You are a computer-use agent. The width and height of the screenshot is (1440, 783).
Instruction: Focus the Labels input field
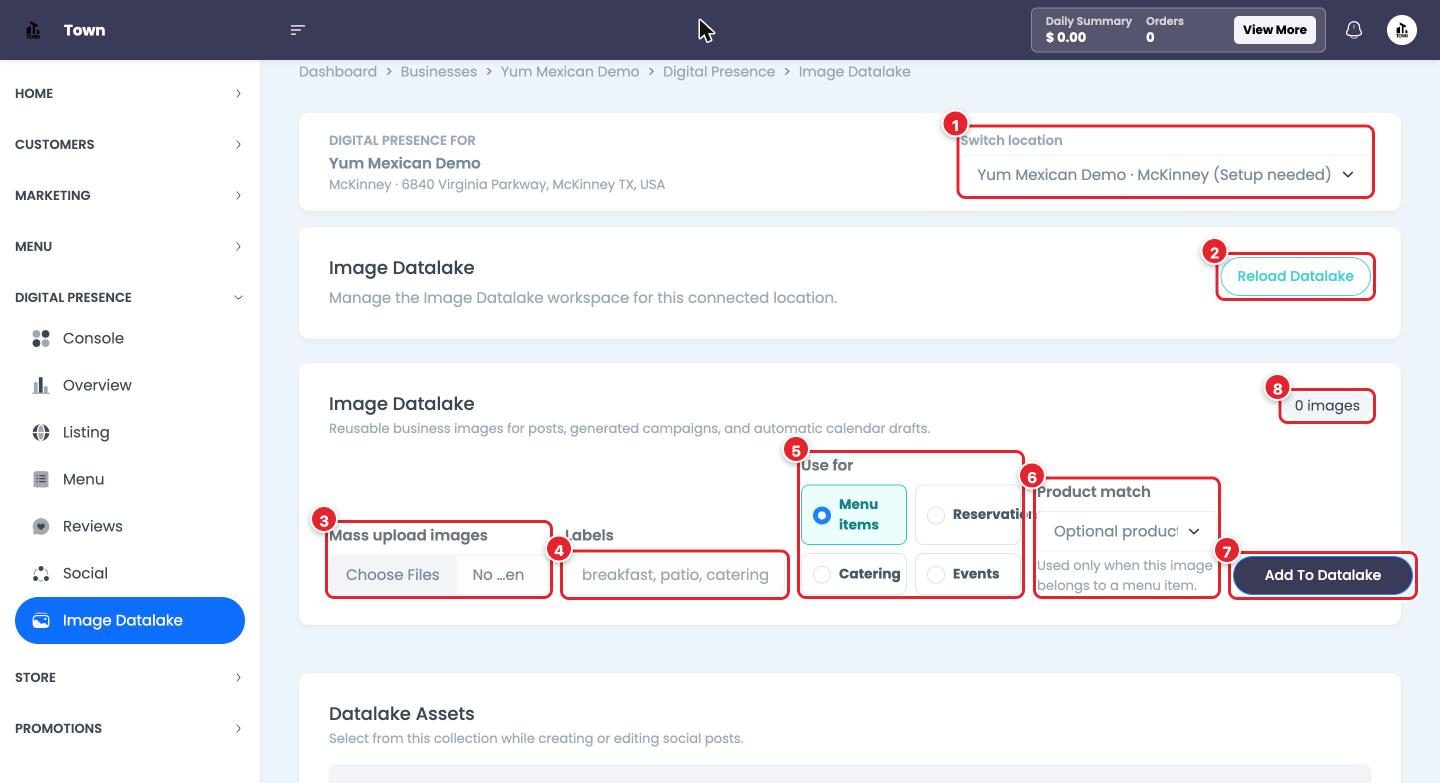(x=675, y=575)
